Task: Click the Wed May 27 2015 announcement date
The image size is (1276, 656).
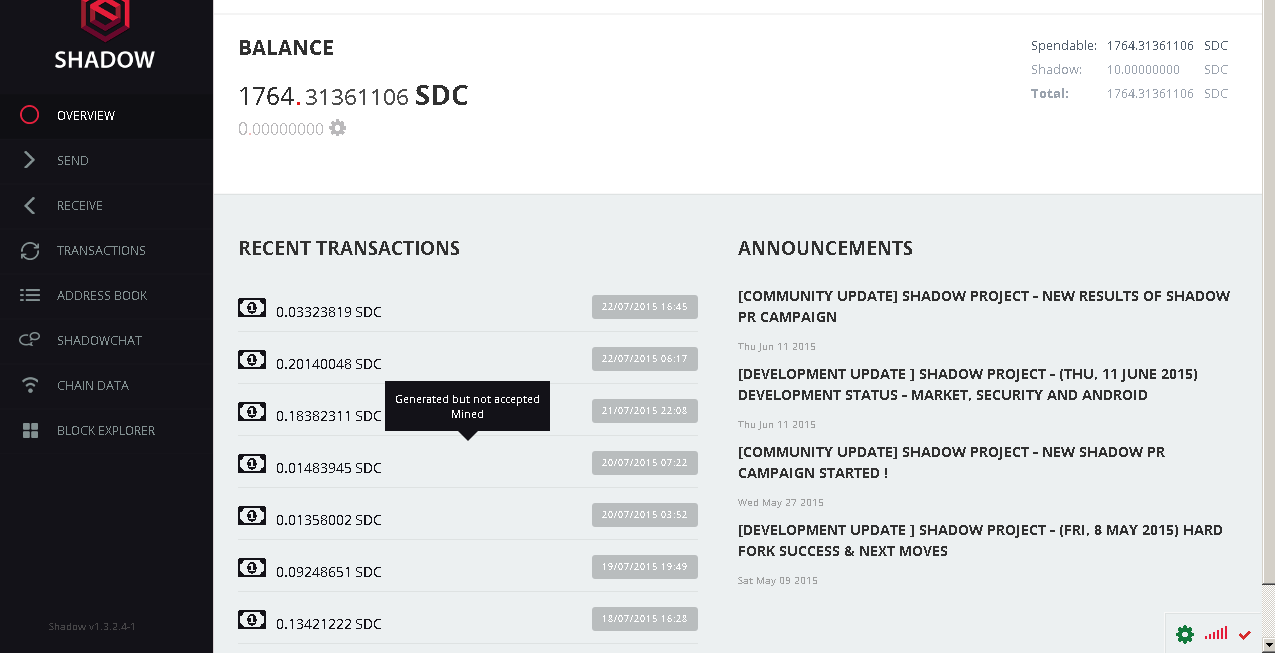Action: point(781,503)
